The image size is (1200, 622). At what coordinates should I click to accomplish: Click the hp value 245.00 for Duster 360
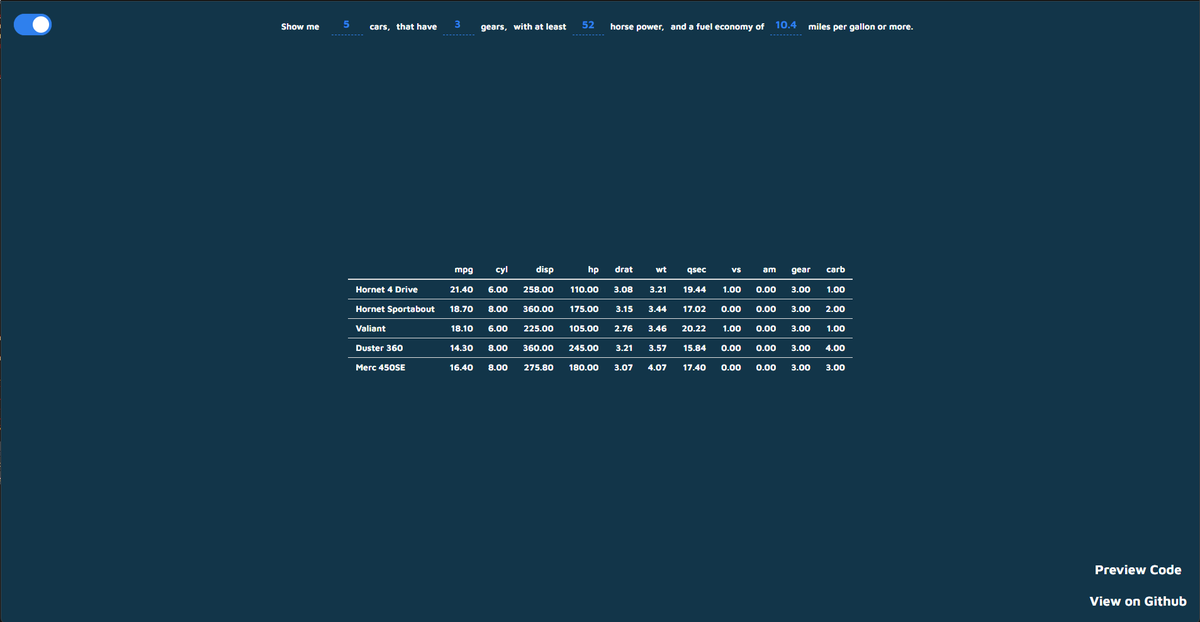584,348
